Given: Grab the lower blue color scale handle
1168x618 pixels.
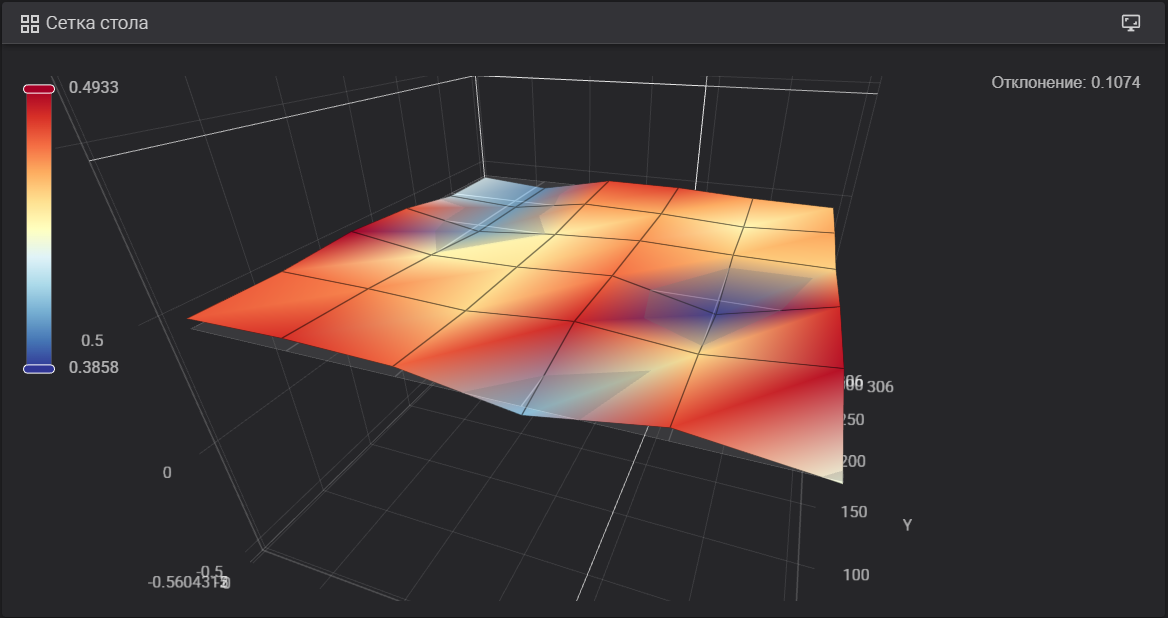Looking at the screenshot, I should (38, 368).
